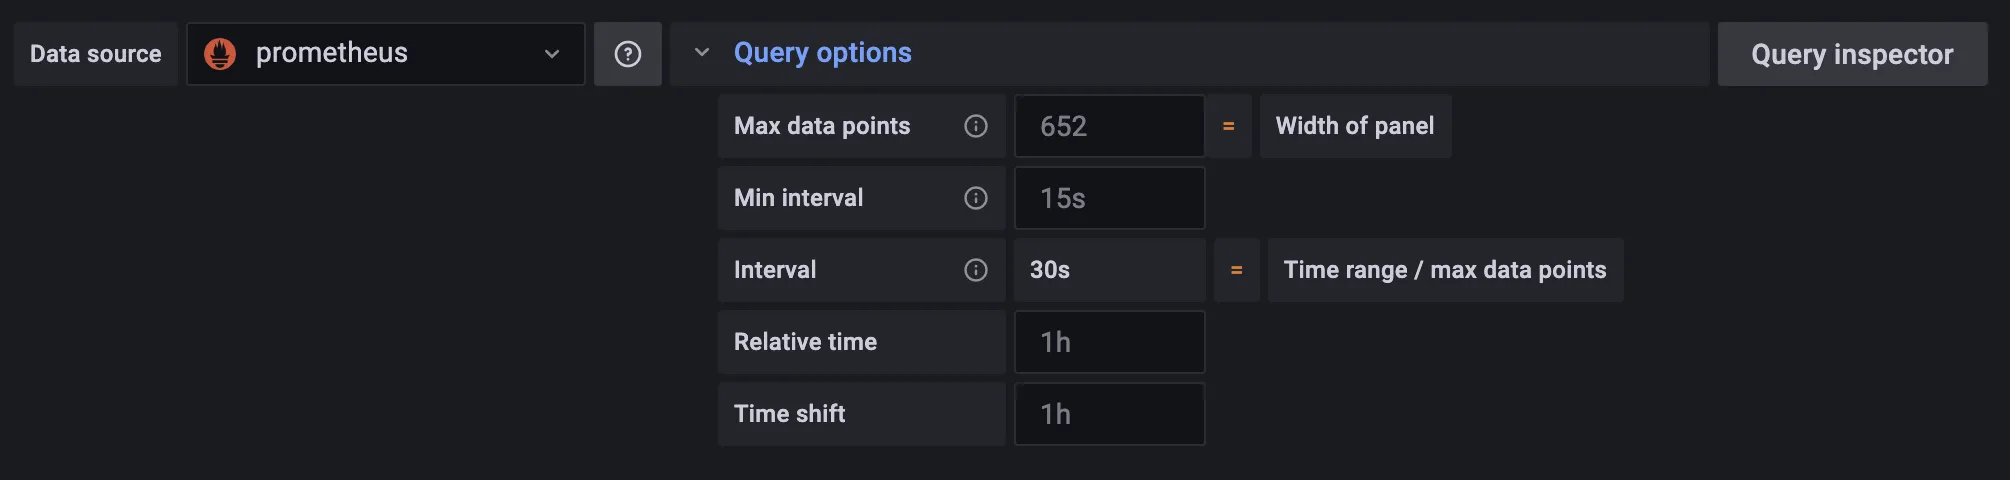
Task: Click the Prometheus flame logo icon
Action: point(220,54)
